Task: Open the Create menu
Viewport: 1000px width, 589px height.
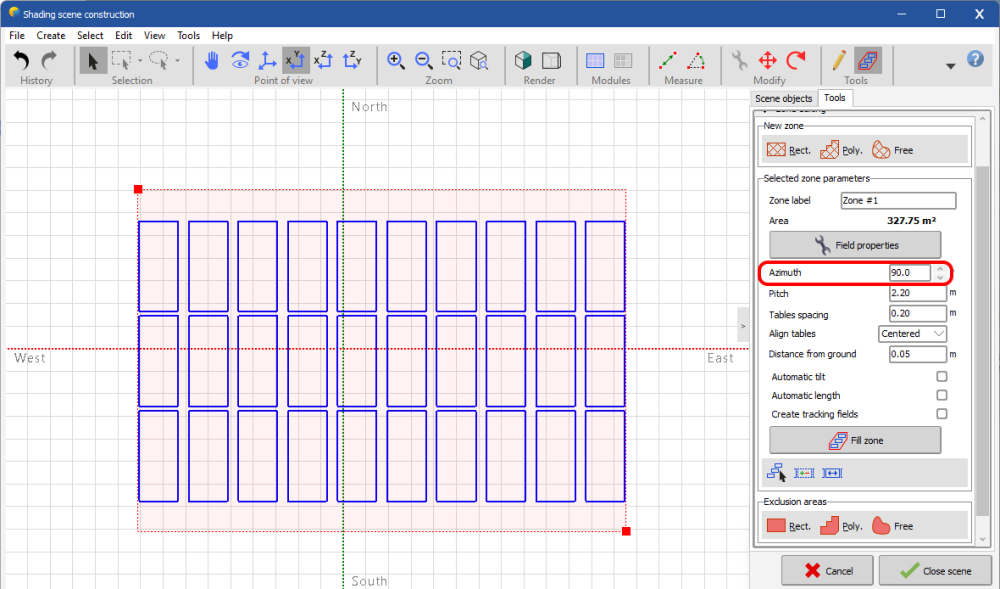Action: tap(51, 35)
